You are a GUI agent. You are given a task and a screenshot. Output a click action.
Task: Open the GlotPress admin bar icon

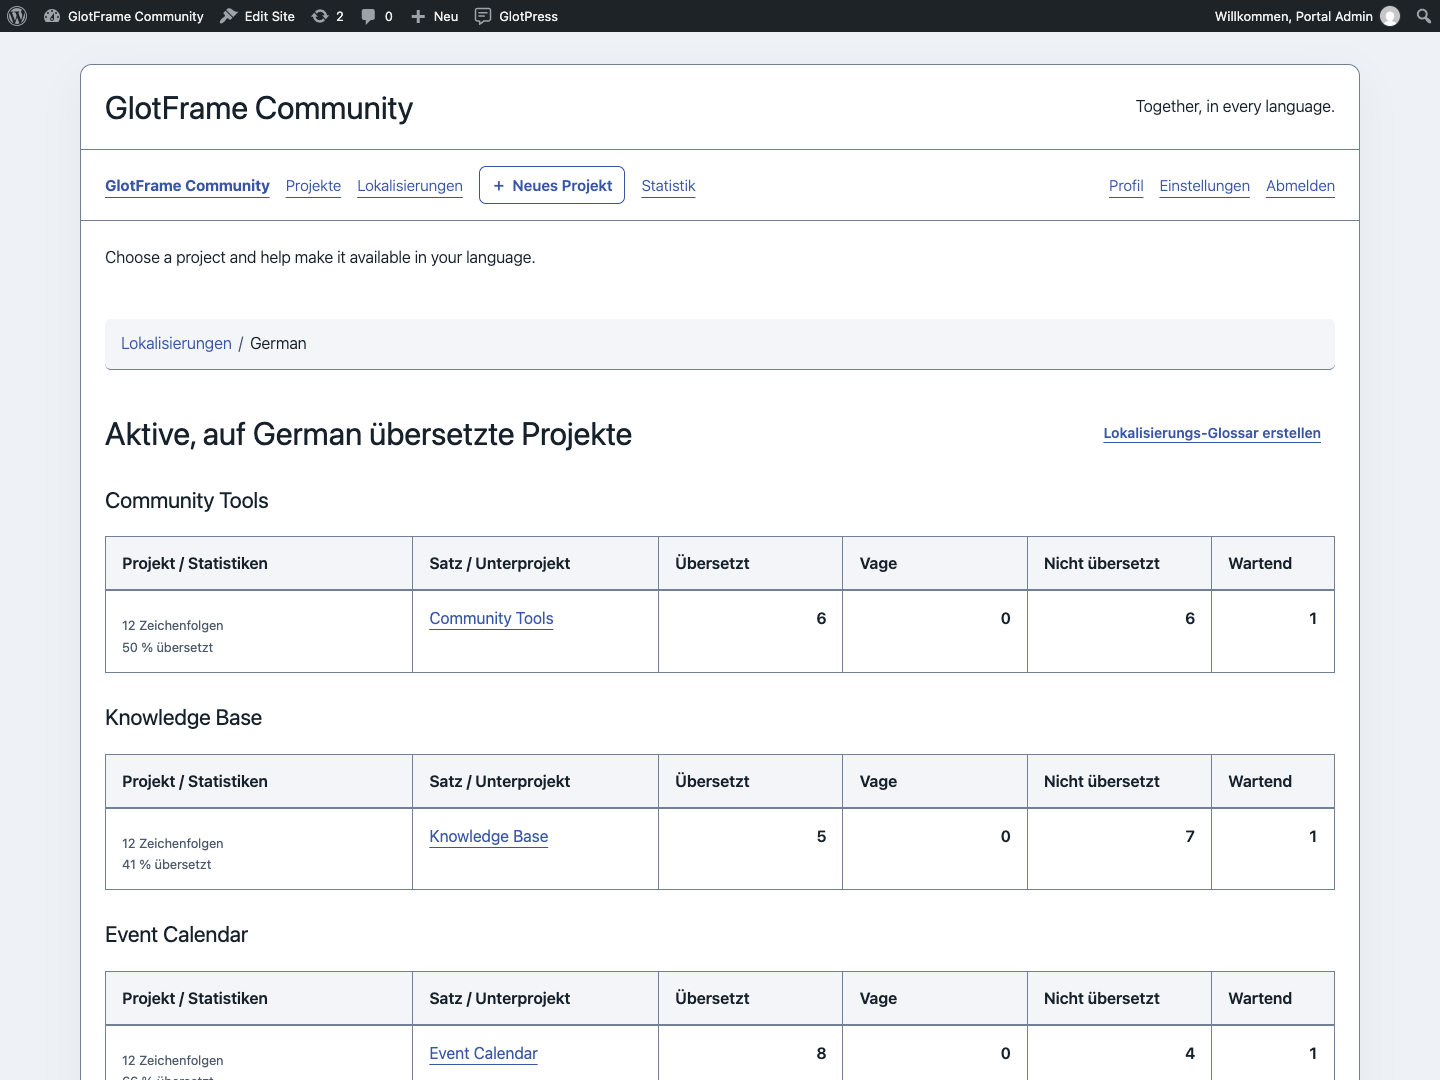[x=483, y=16]
